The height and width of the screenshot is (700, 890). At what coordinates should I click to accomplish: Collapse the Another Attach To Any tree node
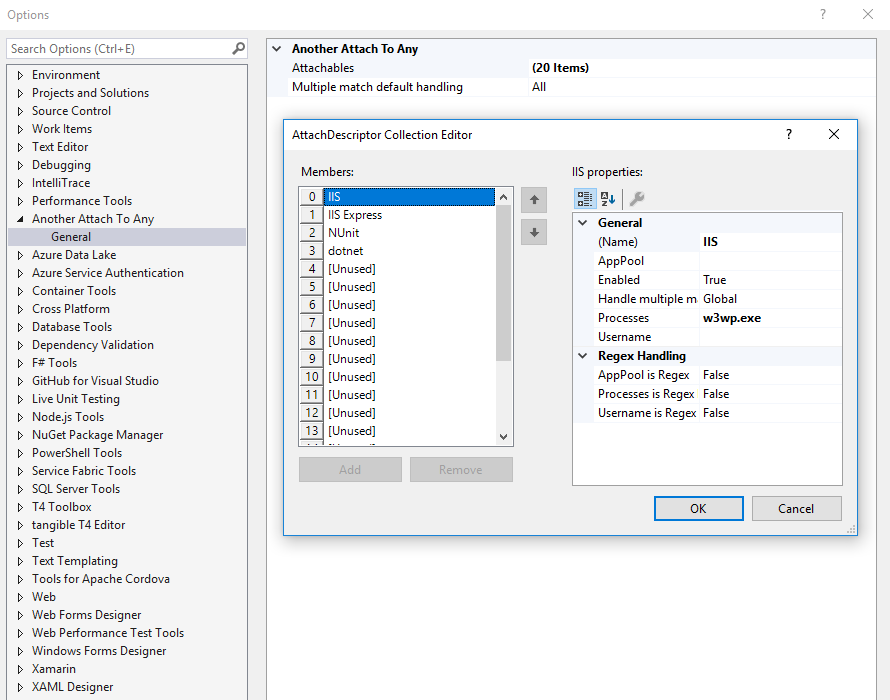(20, 219)
